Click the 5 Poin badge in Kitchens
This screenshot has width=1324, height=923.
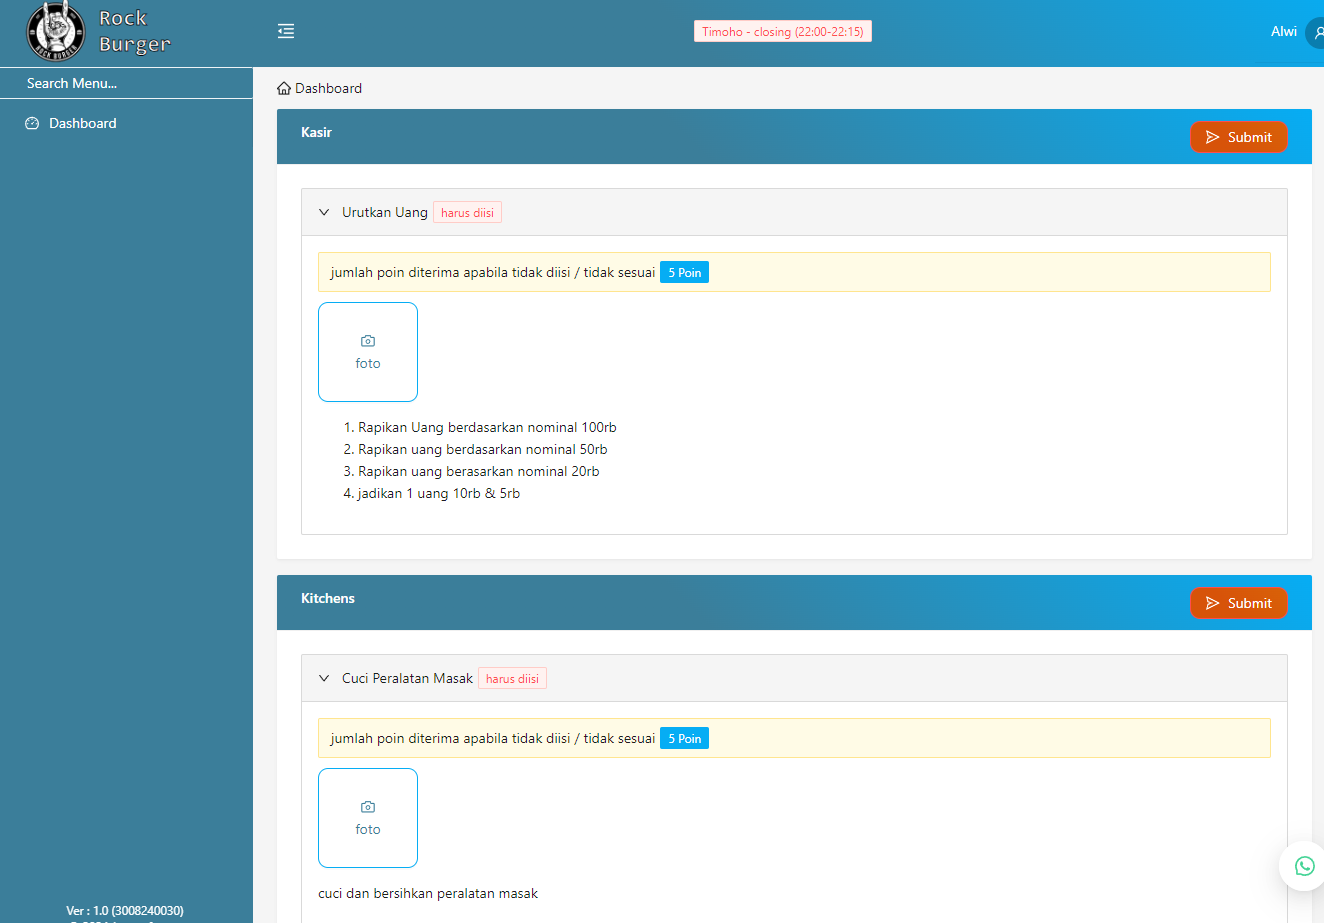[x=684, y=738]
